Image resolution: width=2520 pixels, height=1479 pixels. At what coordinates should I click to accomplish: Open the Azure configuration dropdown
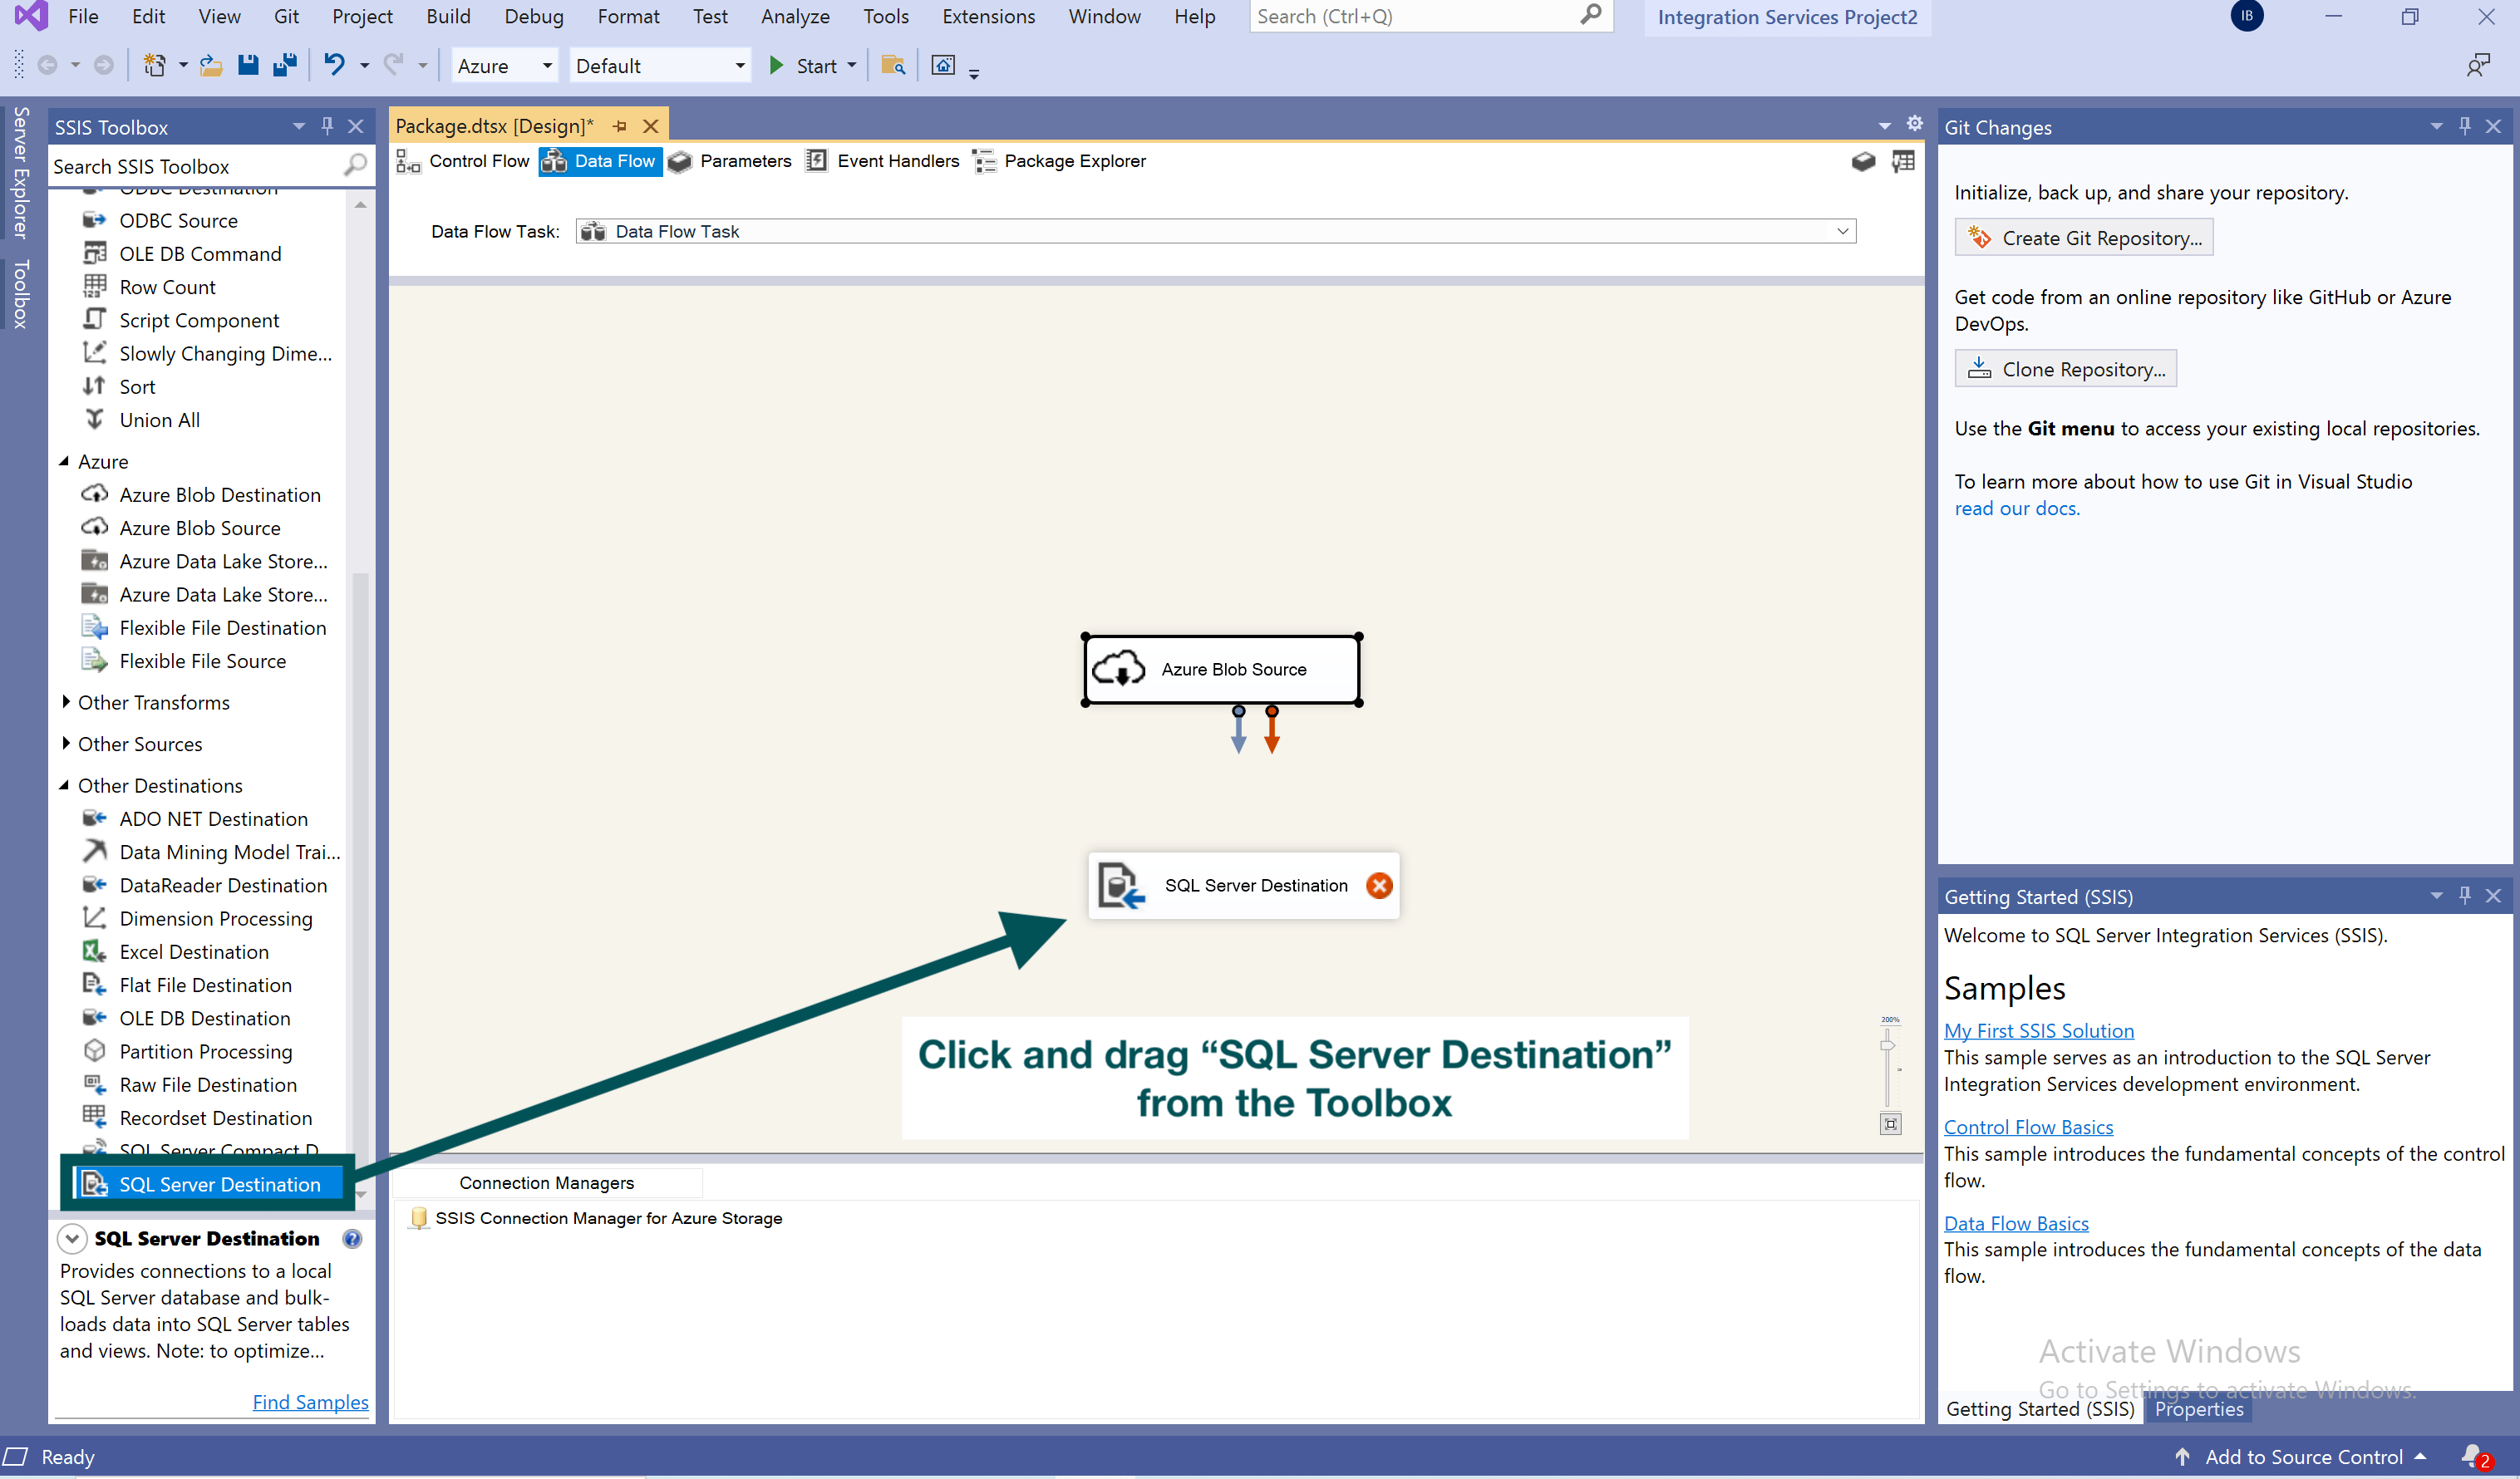coord(547,66)
